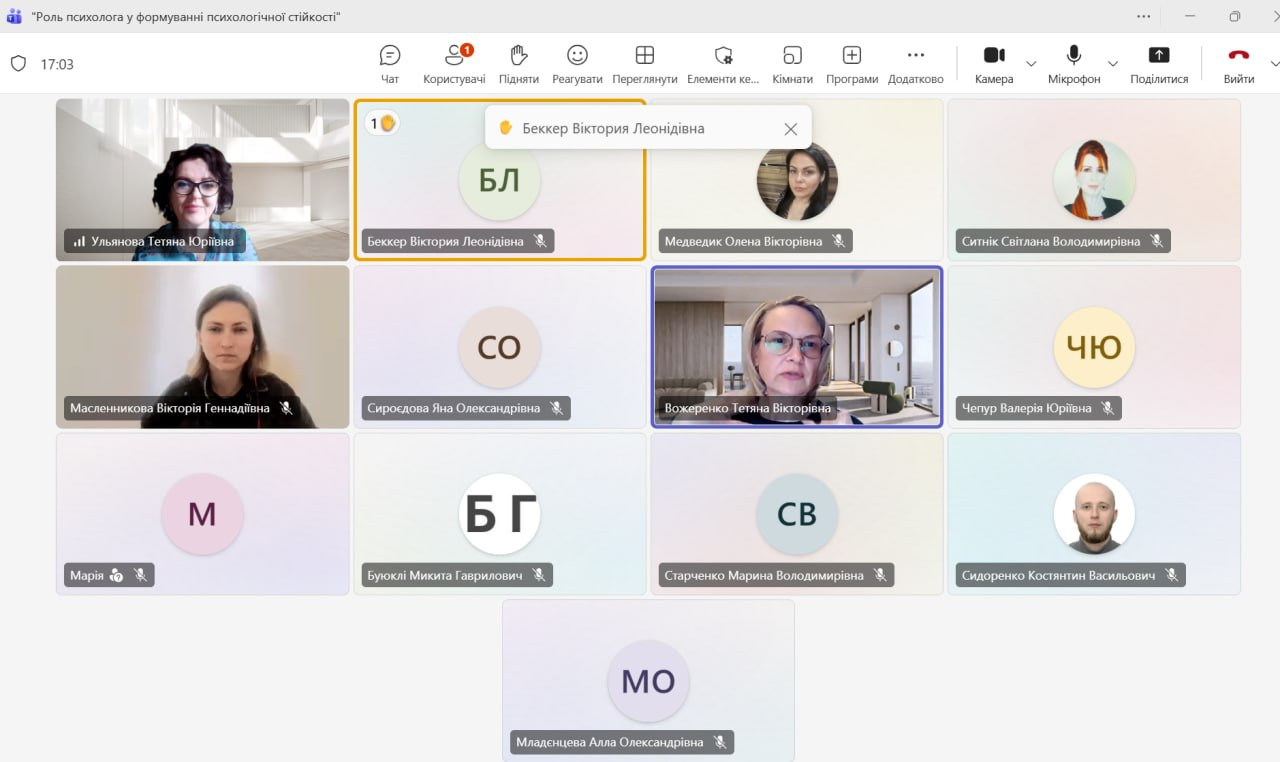
Task: Expand microphone options dropdown arrow
Action: click(x=1113, y=64)
